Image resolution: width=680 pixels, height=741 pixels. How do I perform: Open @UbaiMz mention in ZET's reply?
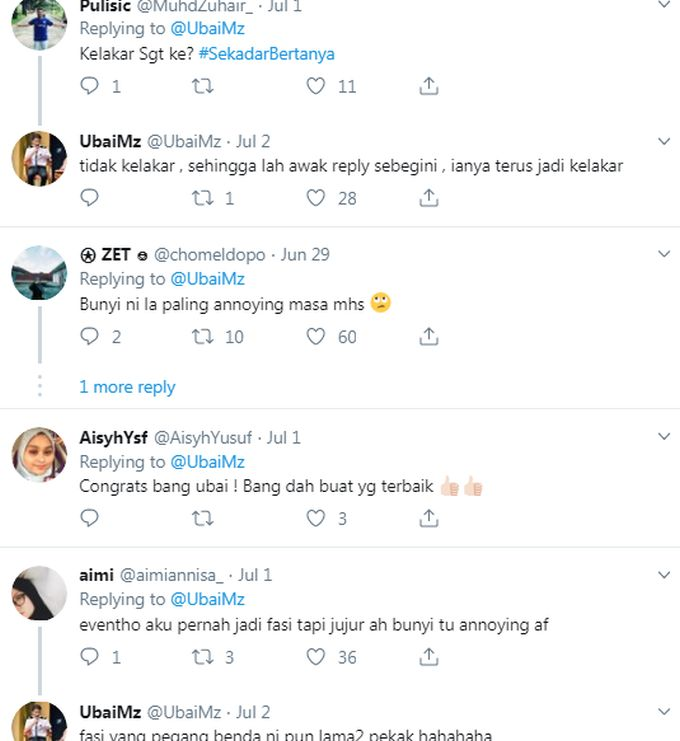point(207,279)
